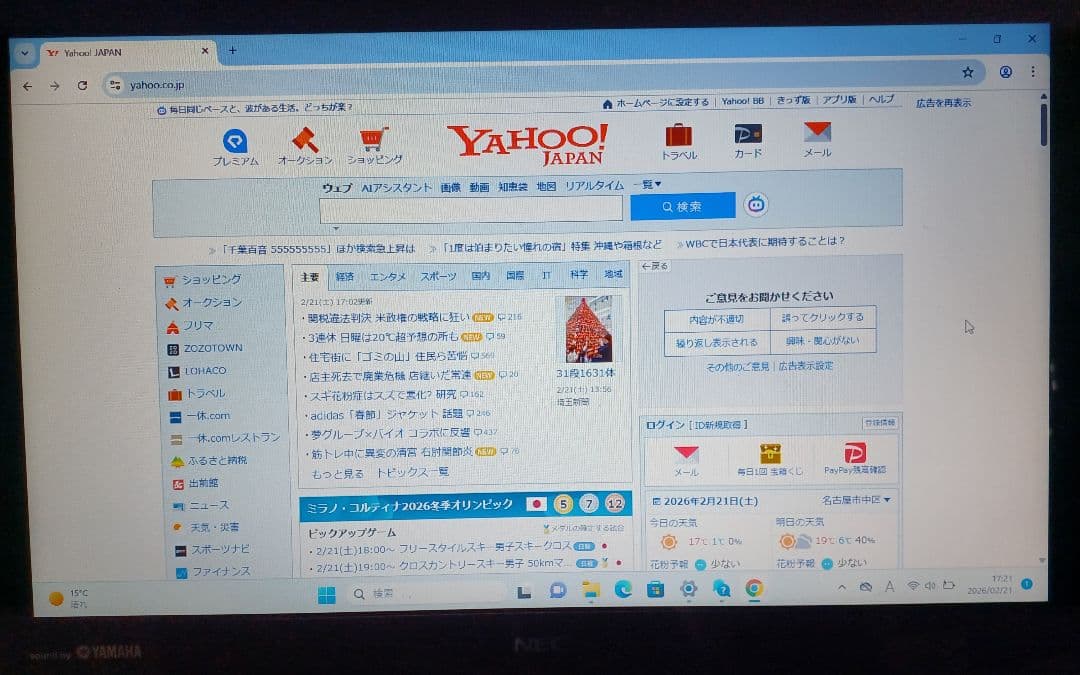This screenshot has height=675, width=1080.
Task: Select the リアルタイム search category
Action: [594, 186]
